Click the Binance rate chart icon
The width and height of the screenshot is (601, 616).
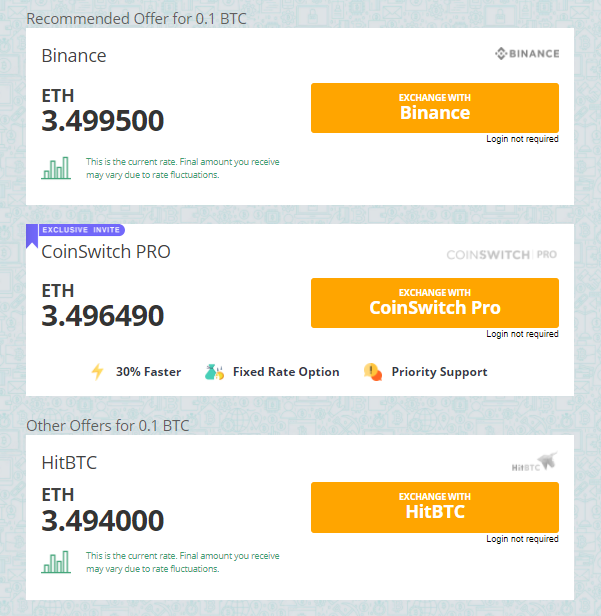point(56,167)
